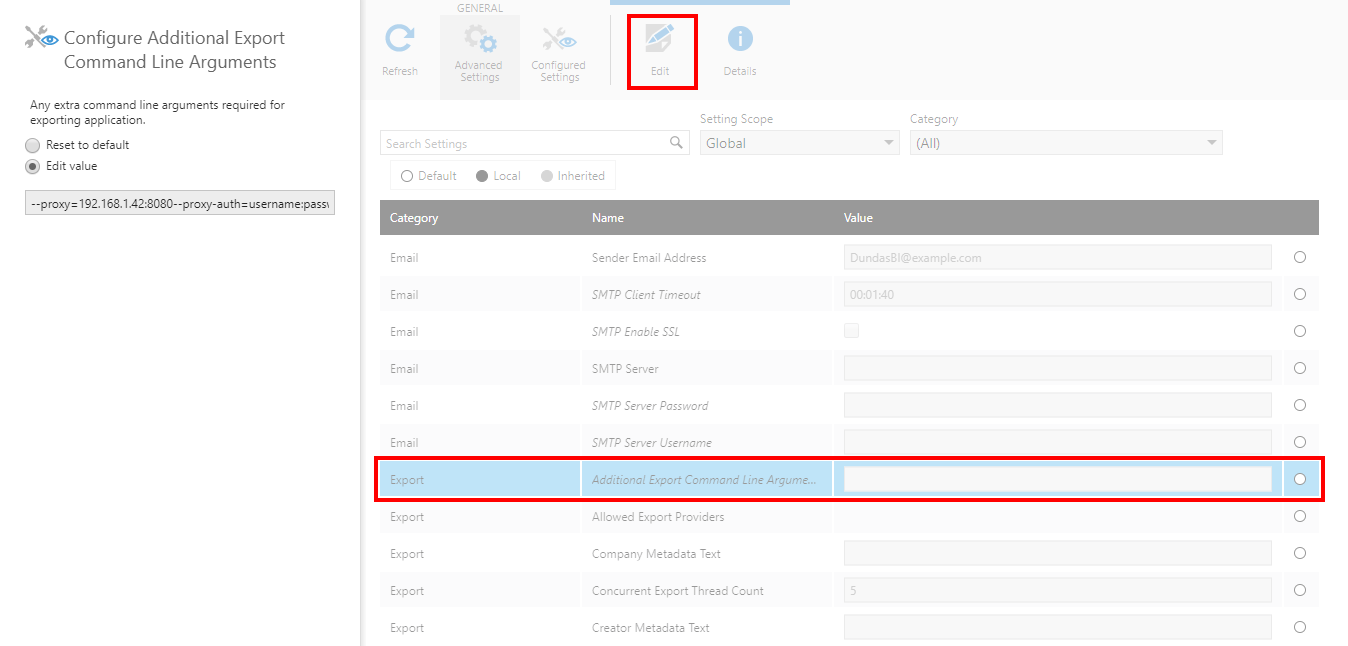Click the SMTP Client Timeout value field

tap(1058, 294)
